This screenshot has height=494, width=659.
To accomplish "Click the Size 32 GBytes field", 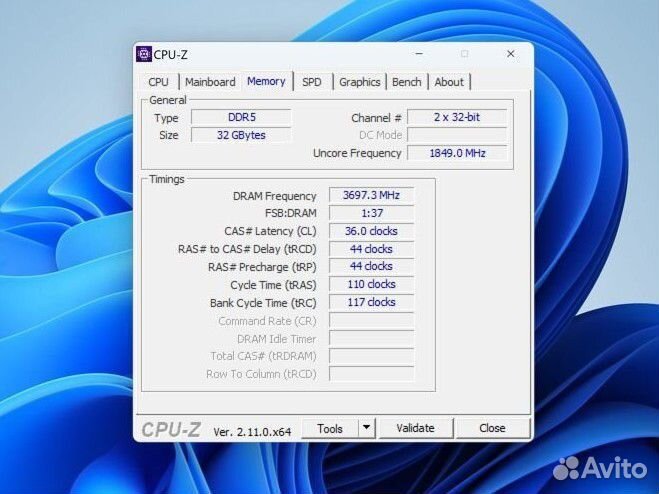I will pyautogui.click(x=240, y=135).
